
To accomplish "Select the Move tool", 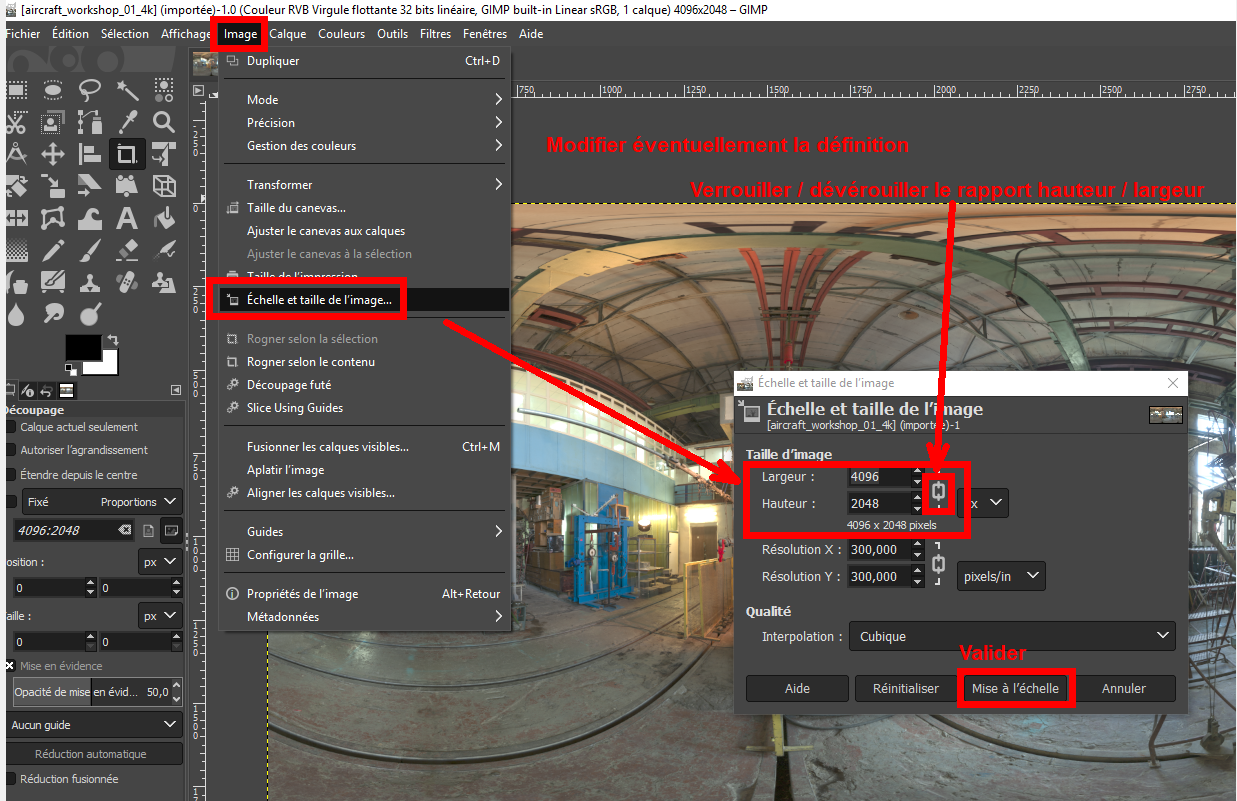I will point(52,154).
